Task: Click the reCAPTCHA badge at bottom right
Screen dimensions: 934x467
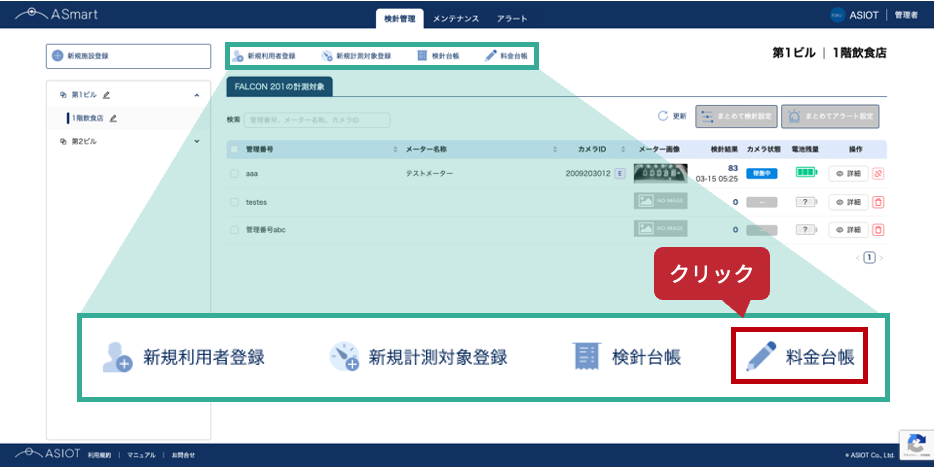Action: pyautogui.click(x=916, y=446)
